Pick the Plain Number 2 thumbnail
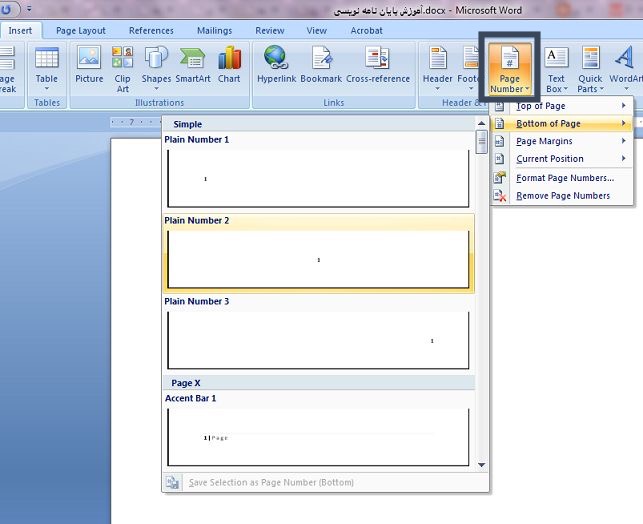 318,259
